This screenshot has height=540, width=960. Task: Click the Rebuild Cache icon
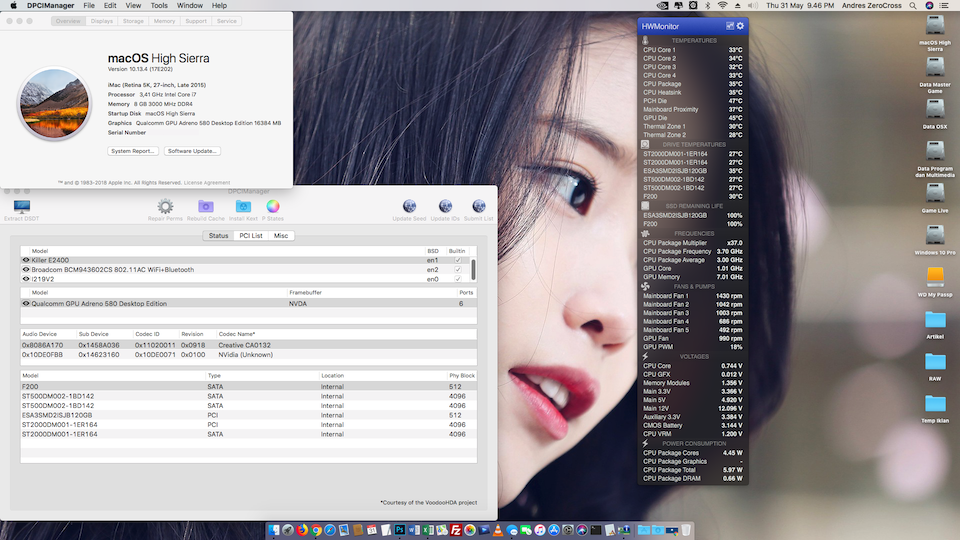pyautogui.click(x=205, y=206)
